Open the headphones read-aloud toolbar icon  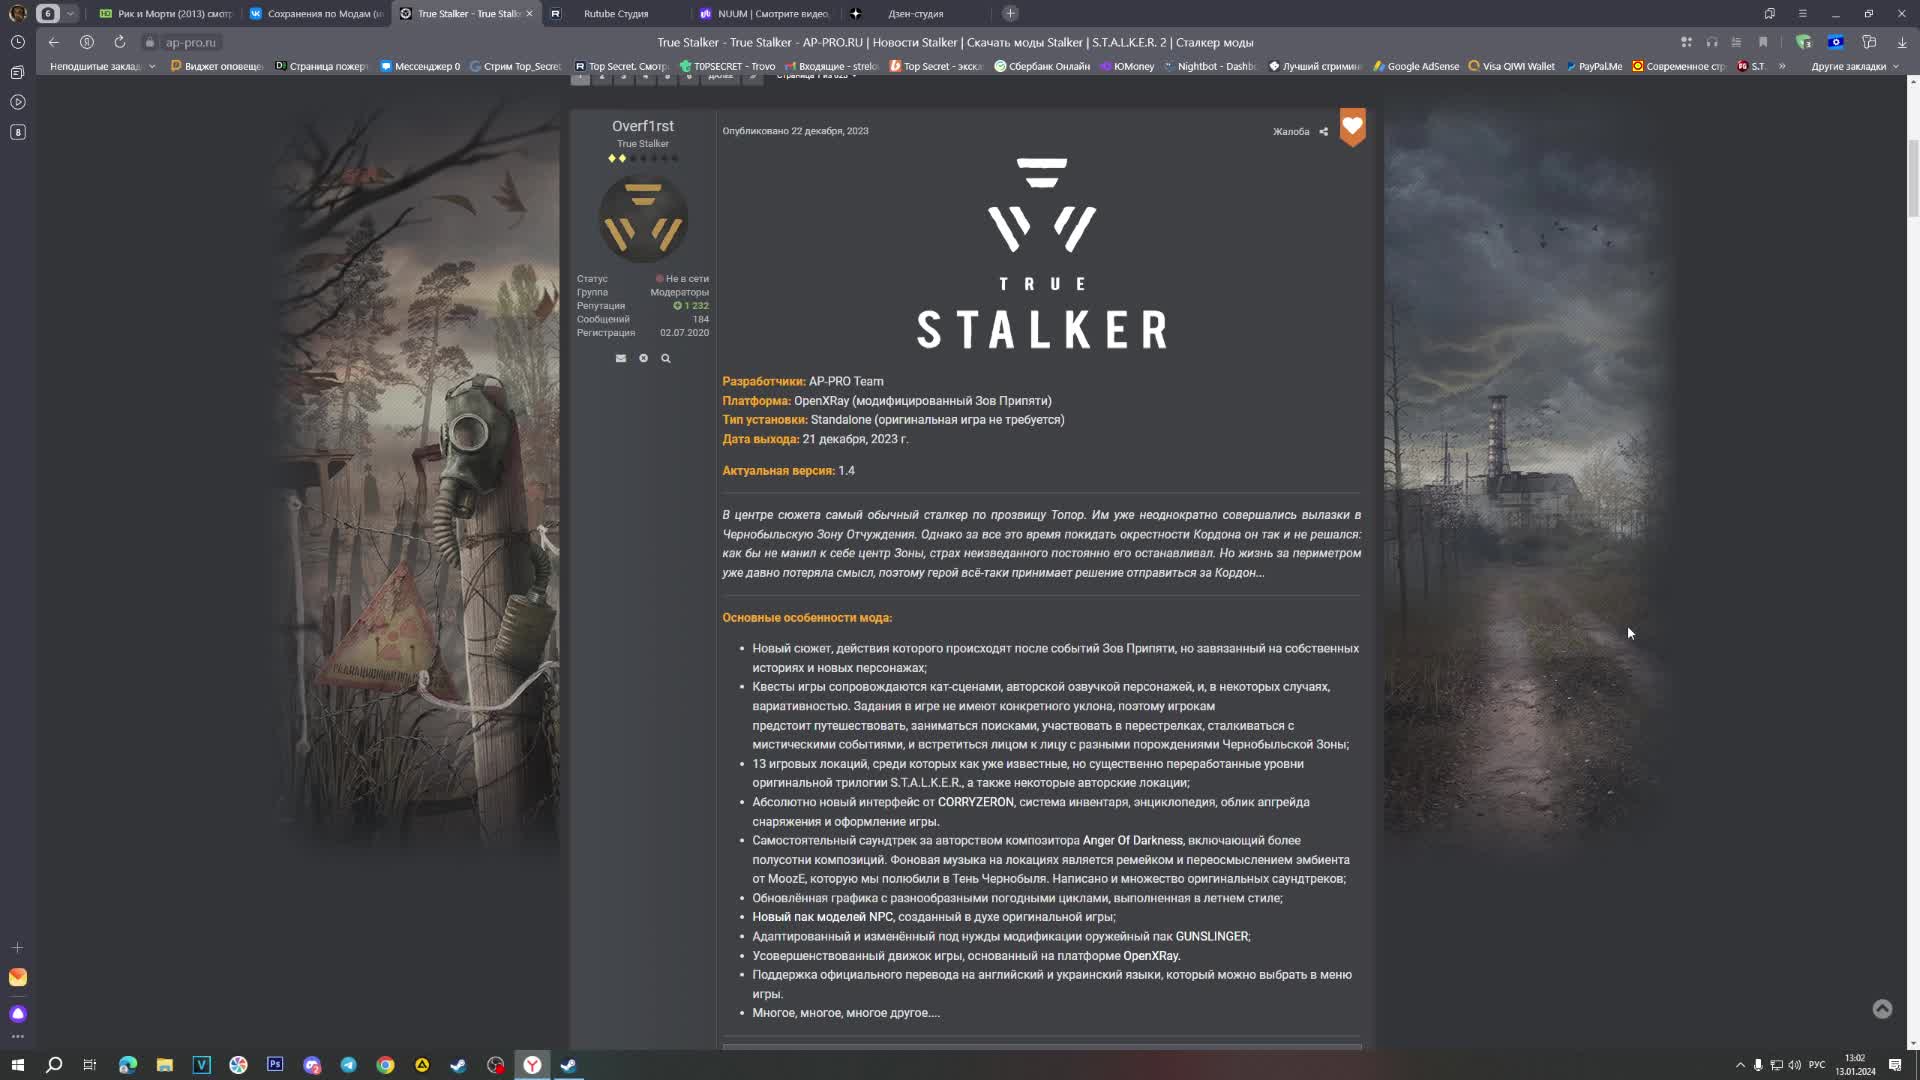click(x=1712, y=42)
